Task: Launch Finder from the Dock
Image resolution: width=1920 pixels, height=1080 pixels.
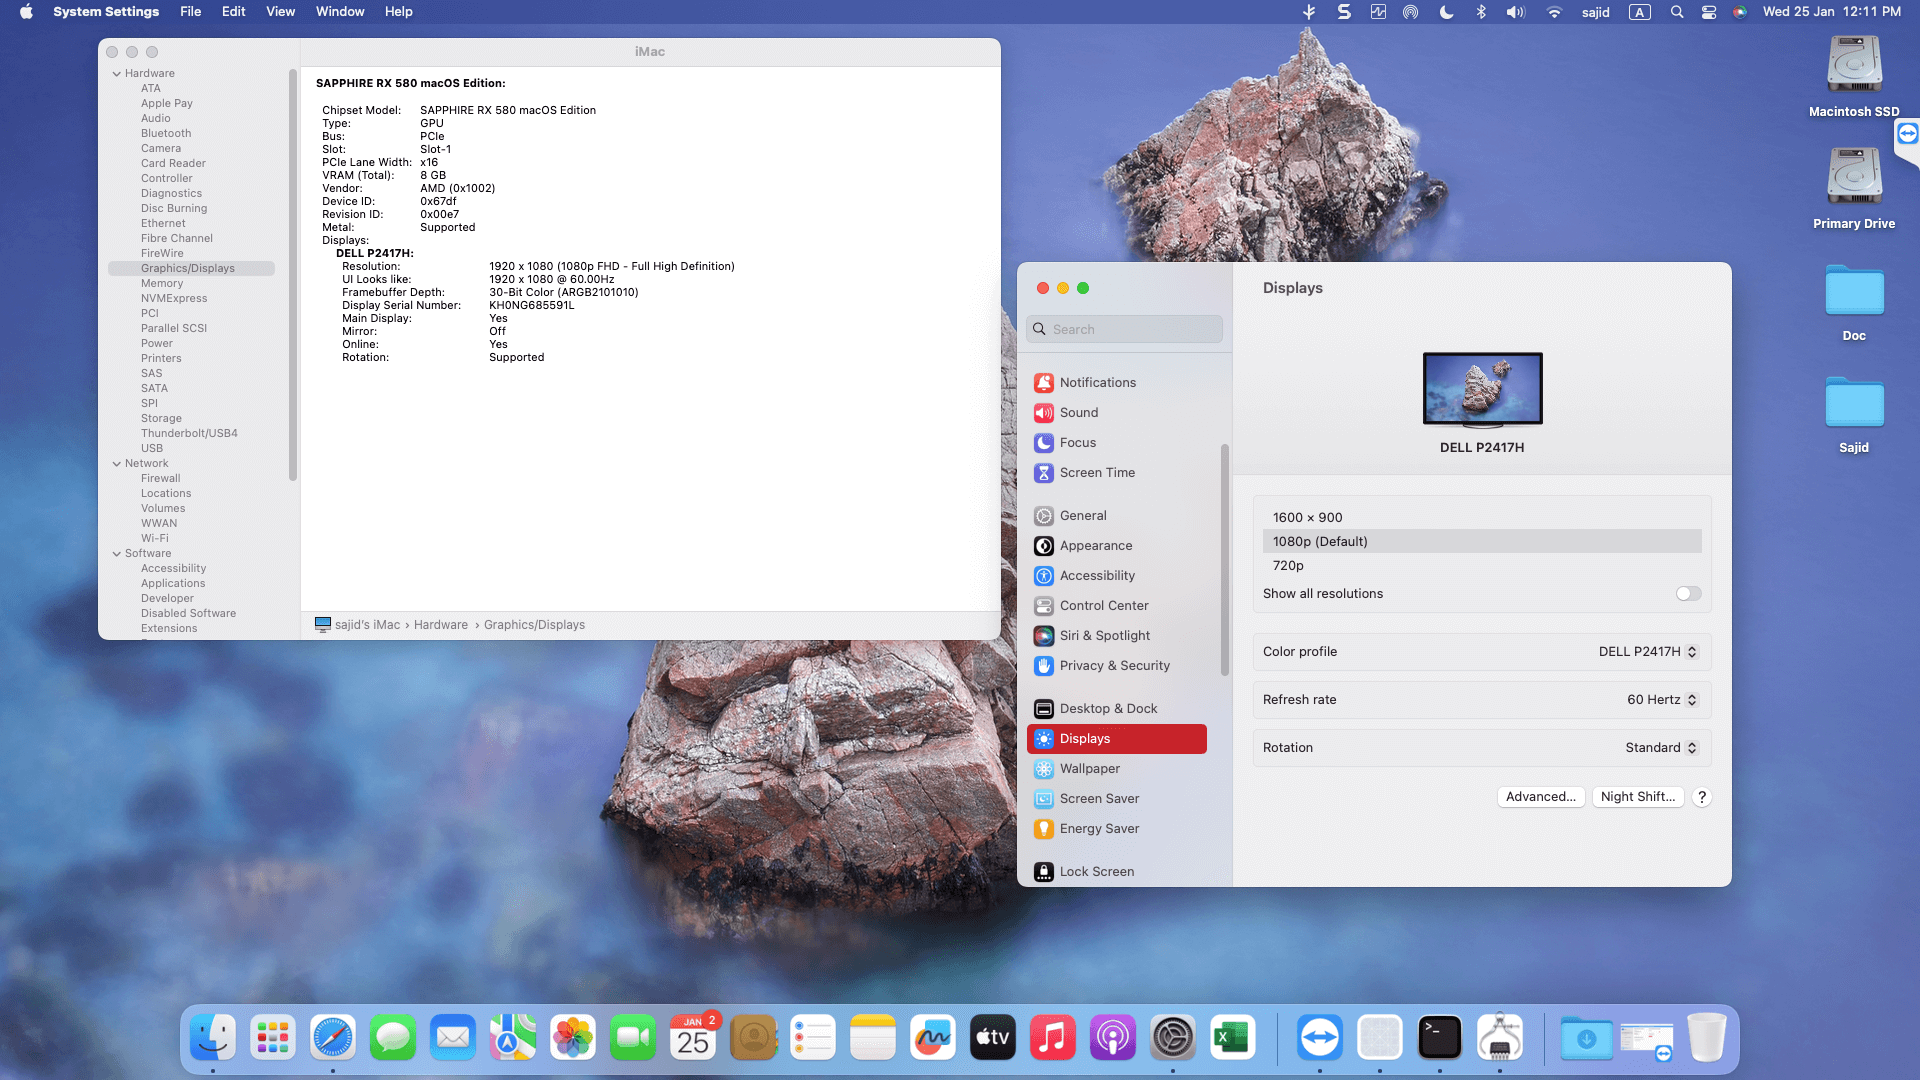Action: [213, 1038]
